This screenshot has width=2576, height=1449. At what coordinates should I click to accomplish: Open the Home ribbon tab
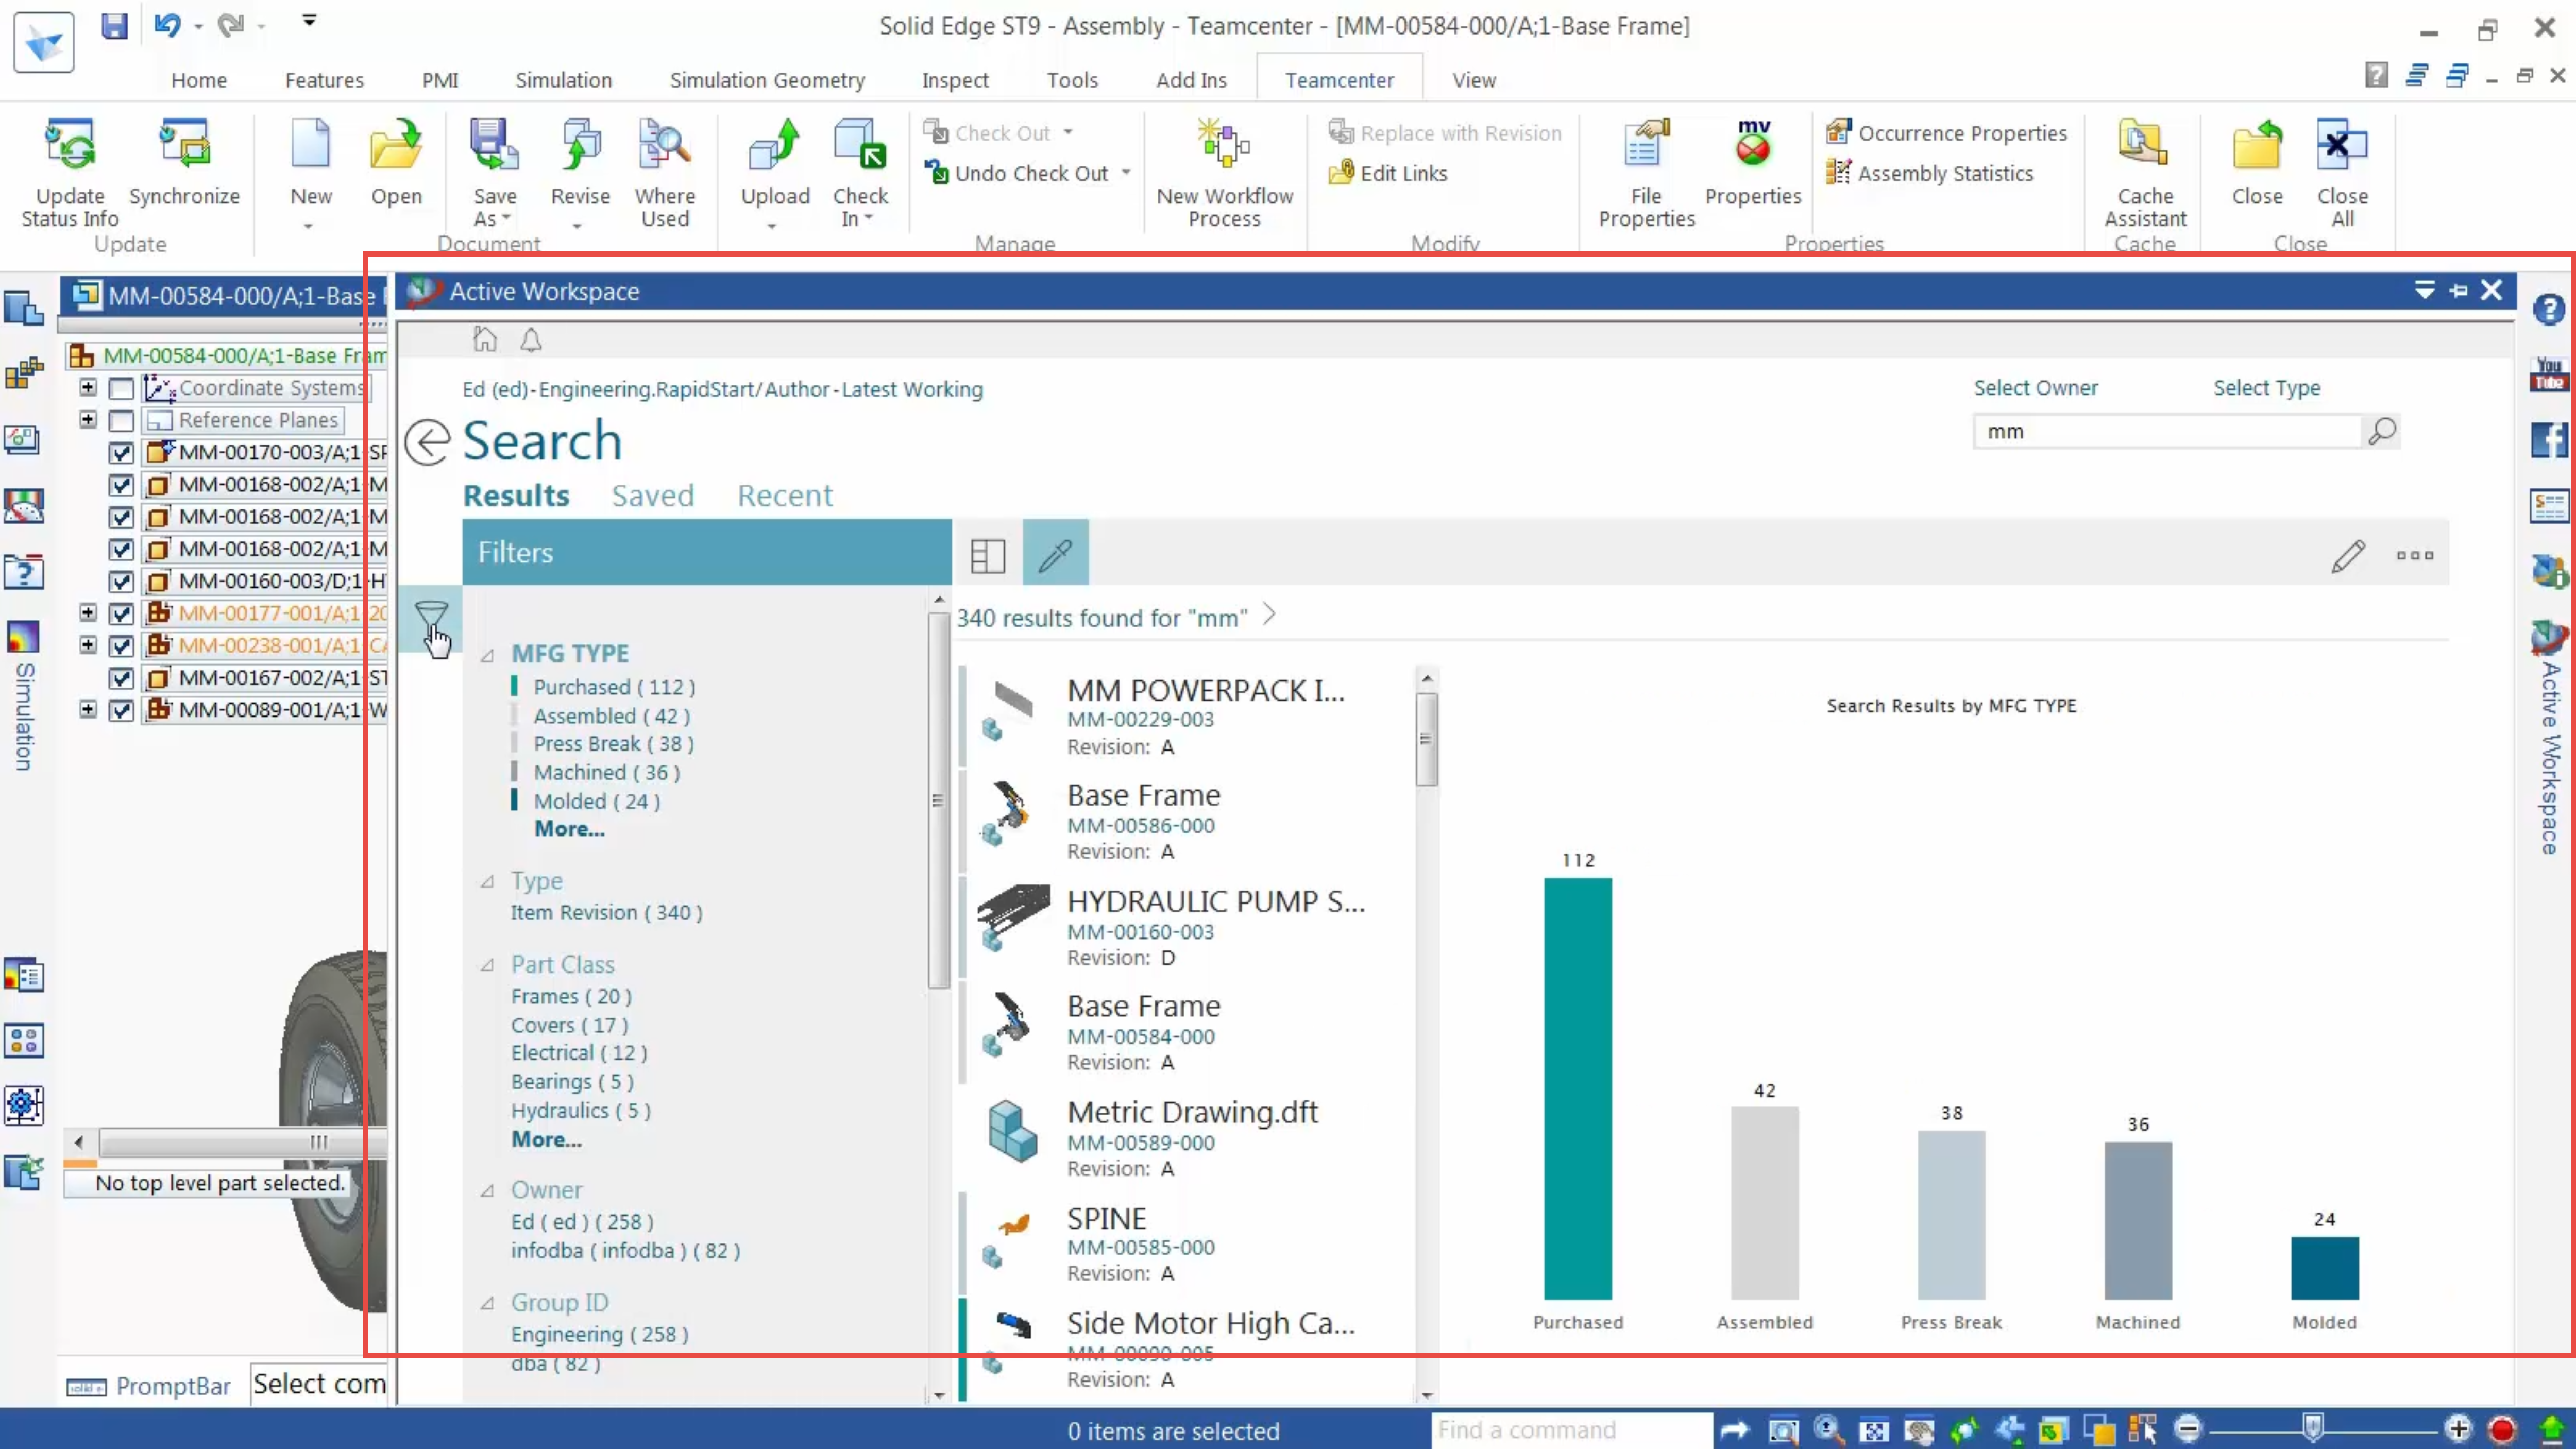198,80
